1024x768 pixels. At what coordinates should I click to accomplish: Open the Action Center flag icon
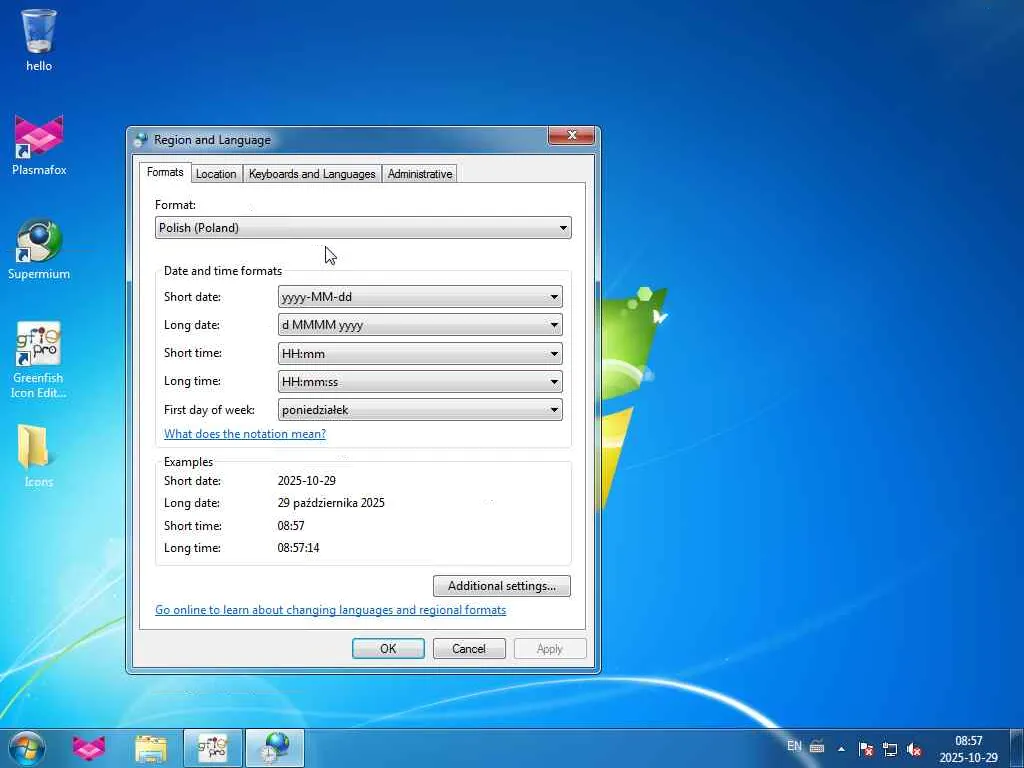click(x=866, y=749)
